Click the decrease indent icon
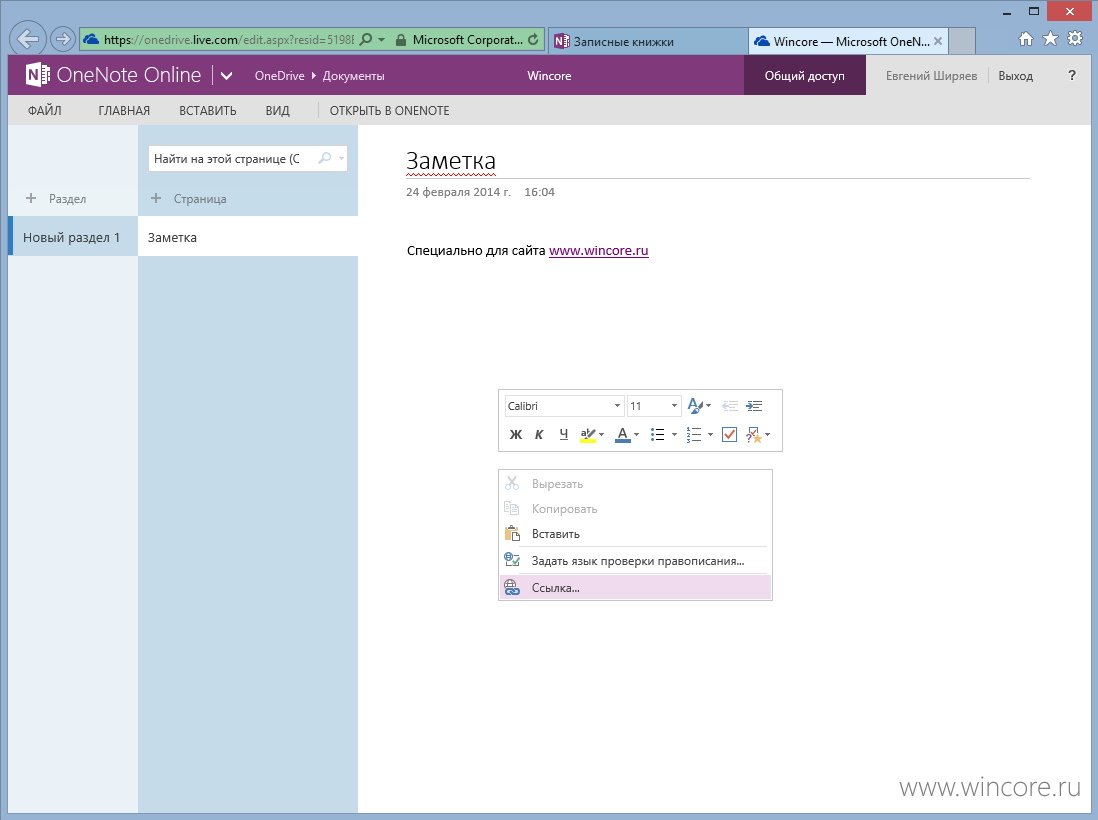 730,405
